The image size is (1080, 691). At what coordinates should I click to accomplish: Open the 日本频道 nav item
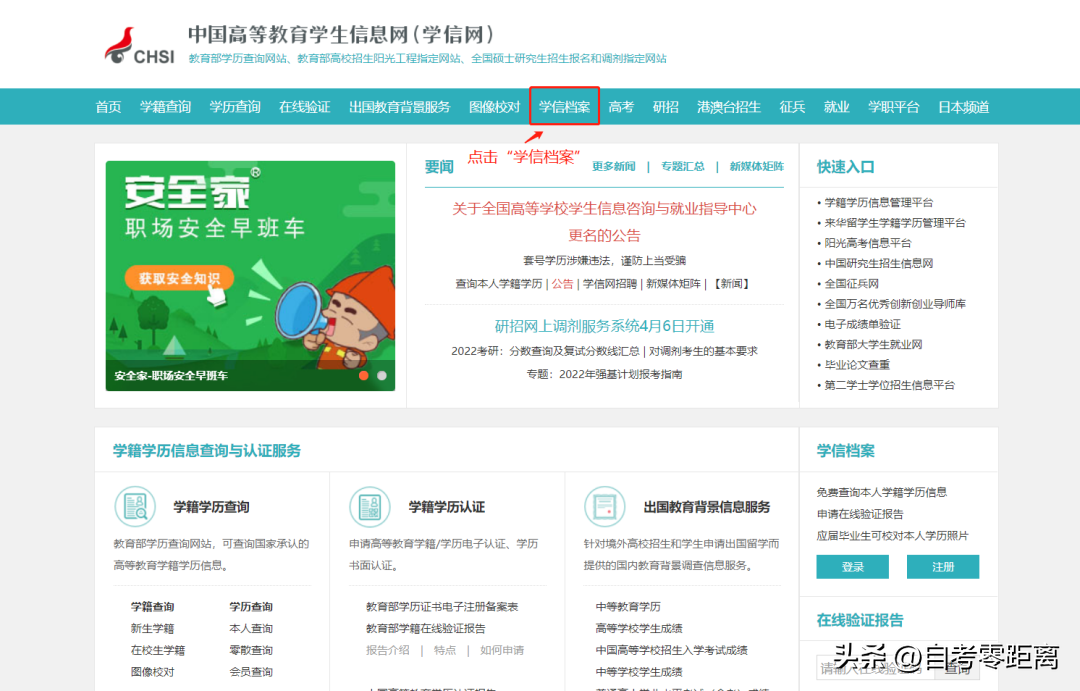[964, 107]
